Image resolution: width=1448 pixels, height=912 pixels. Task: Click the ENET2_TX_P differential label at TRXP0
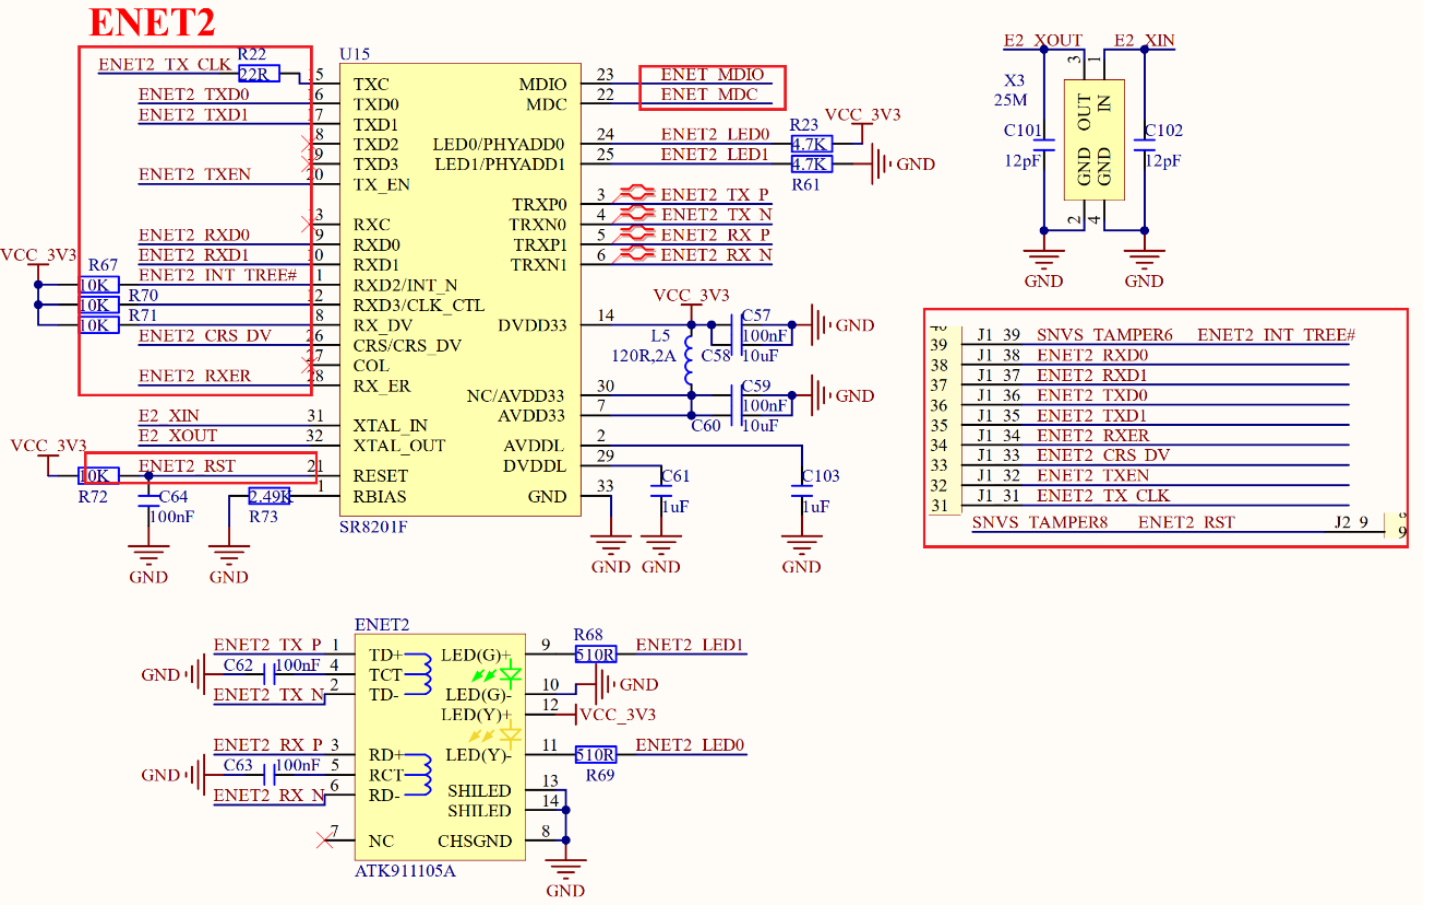pyautogui.click(x=715, y=194)
